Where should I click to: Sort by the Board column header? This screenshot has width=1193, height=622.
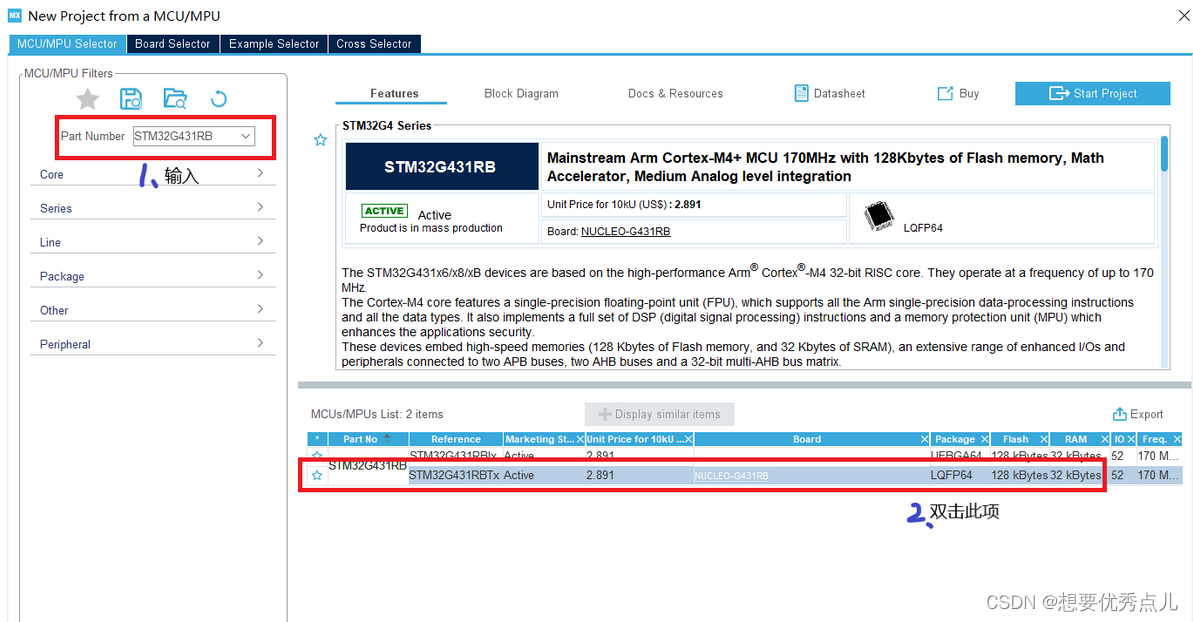[x=806, y=440]
